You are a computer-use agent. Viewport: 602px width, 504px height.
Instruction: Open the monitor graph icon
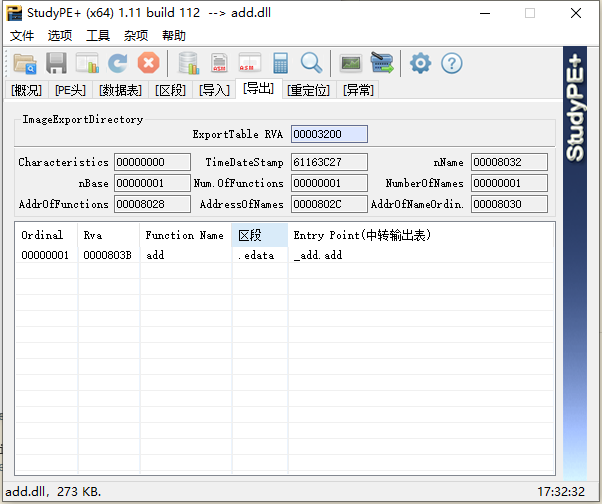(351, 63)
